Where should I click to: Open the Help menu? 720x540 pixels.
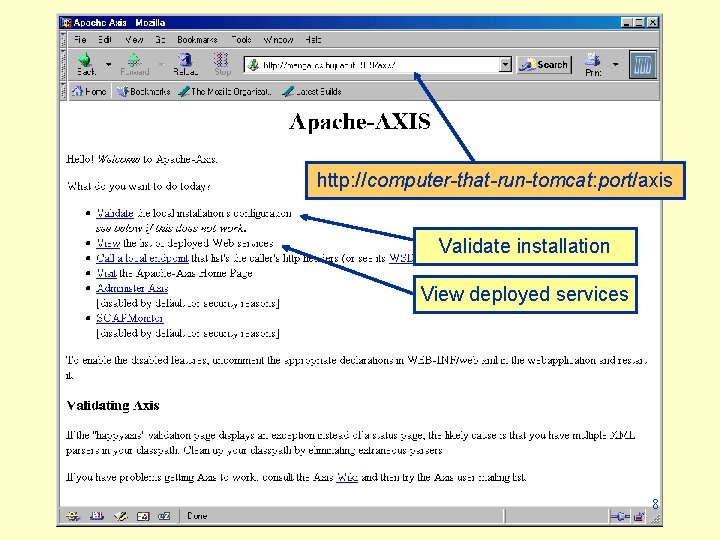point(313,40)
